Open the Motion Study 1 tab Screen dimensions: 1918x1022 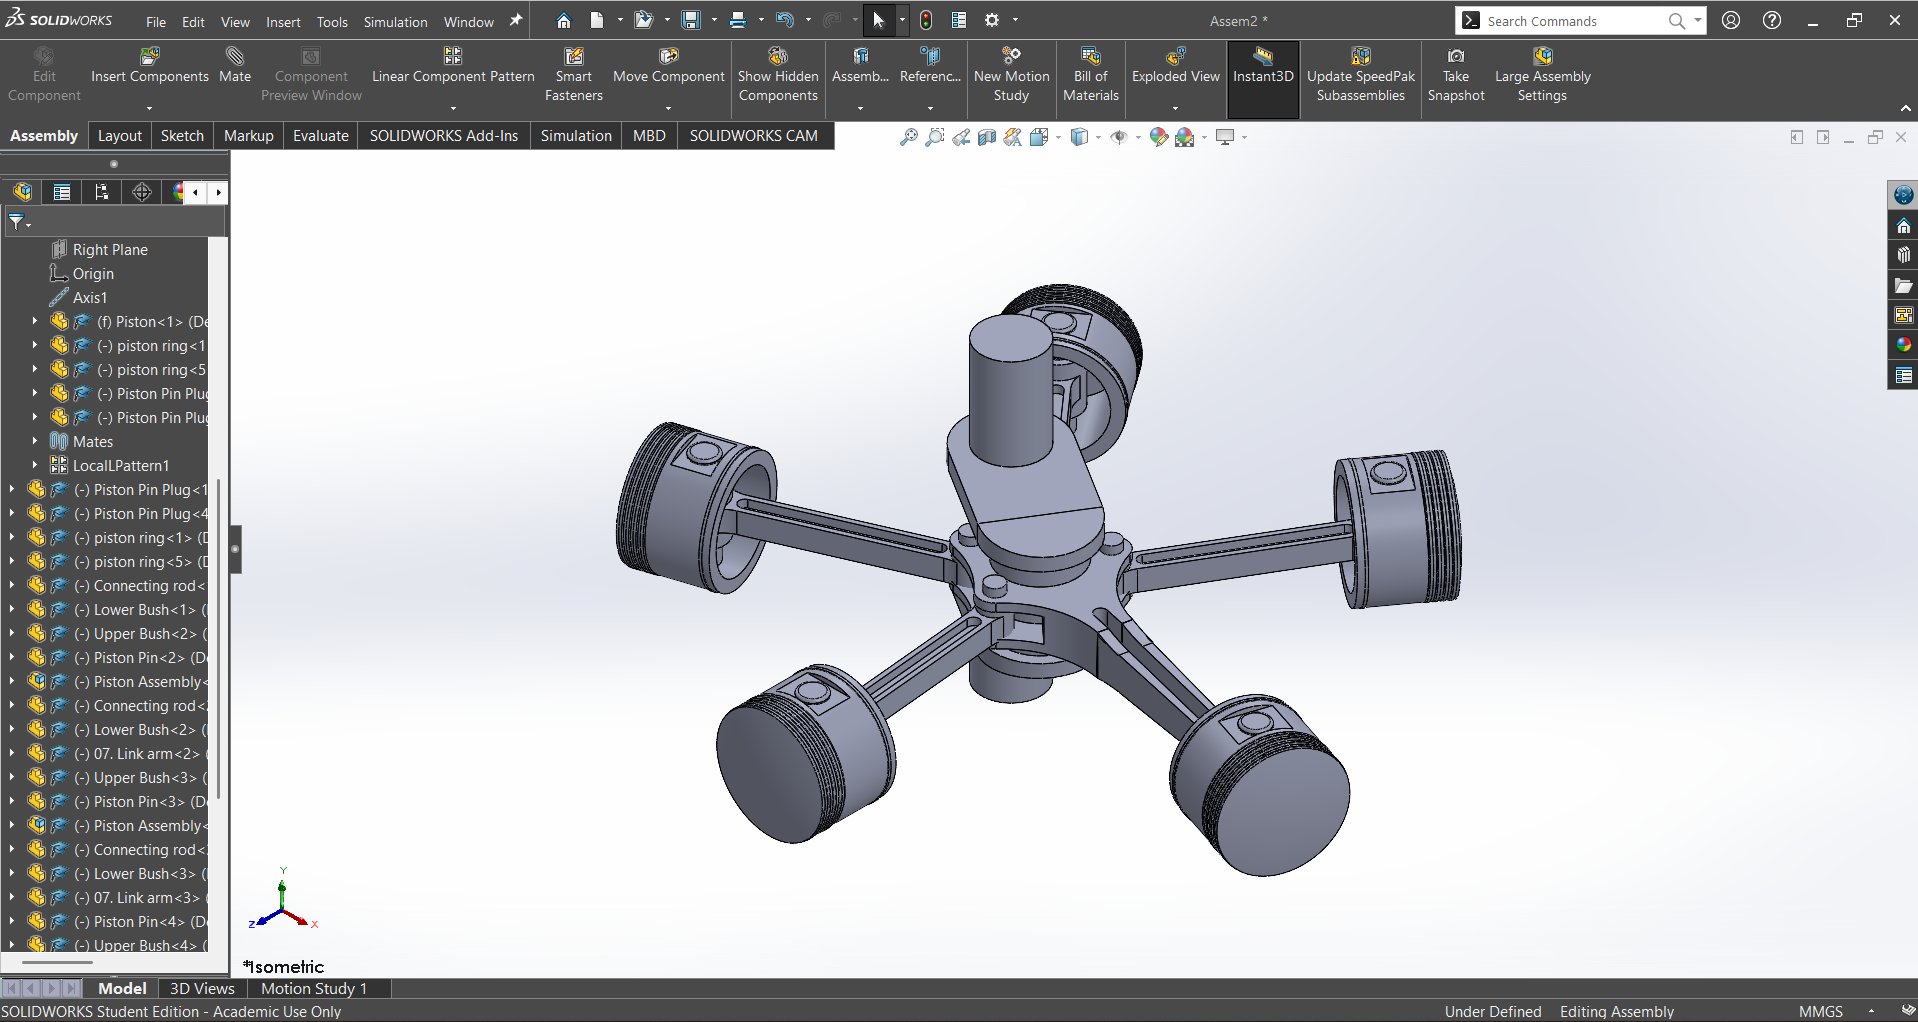pyautogui.click(x=314, y=988)
